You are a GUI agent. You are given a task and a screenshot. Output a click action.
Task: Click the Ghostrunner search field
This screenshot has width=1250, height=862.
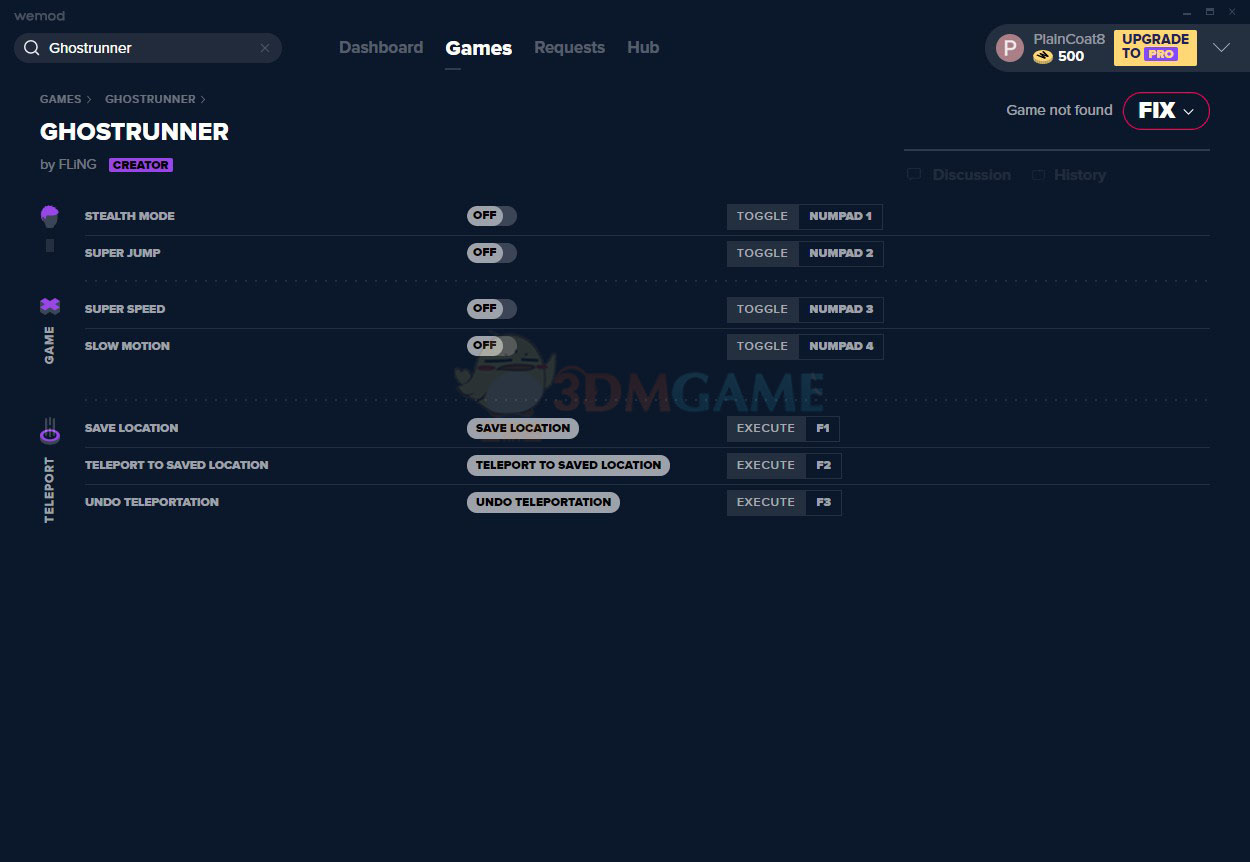point(150,48)
